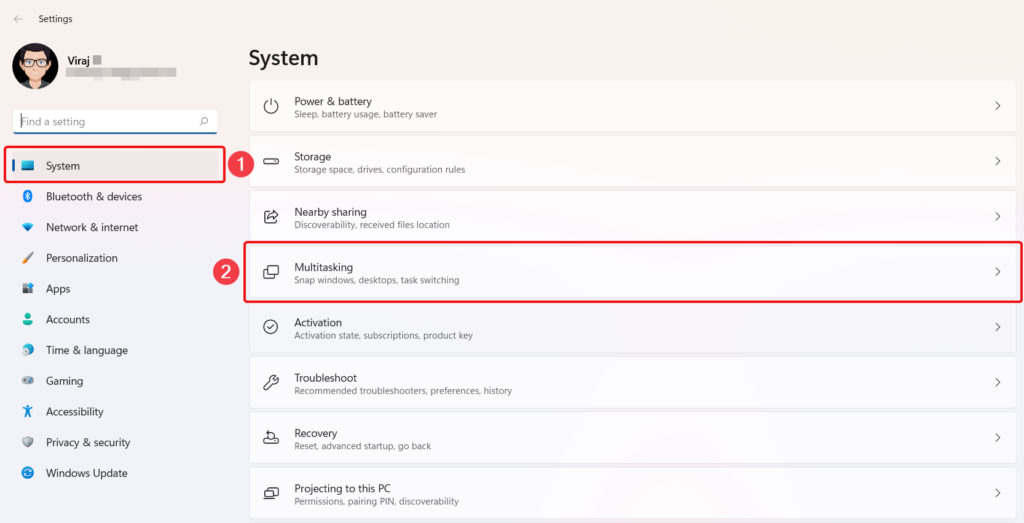The width and height of the screenshot is (1024, 523).
Task: Click the Gaming controller icon
Action: coord(28,381)
